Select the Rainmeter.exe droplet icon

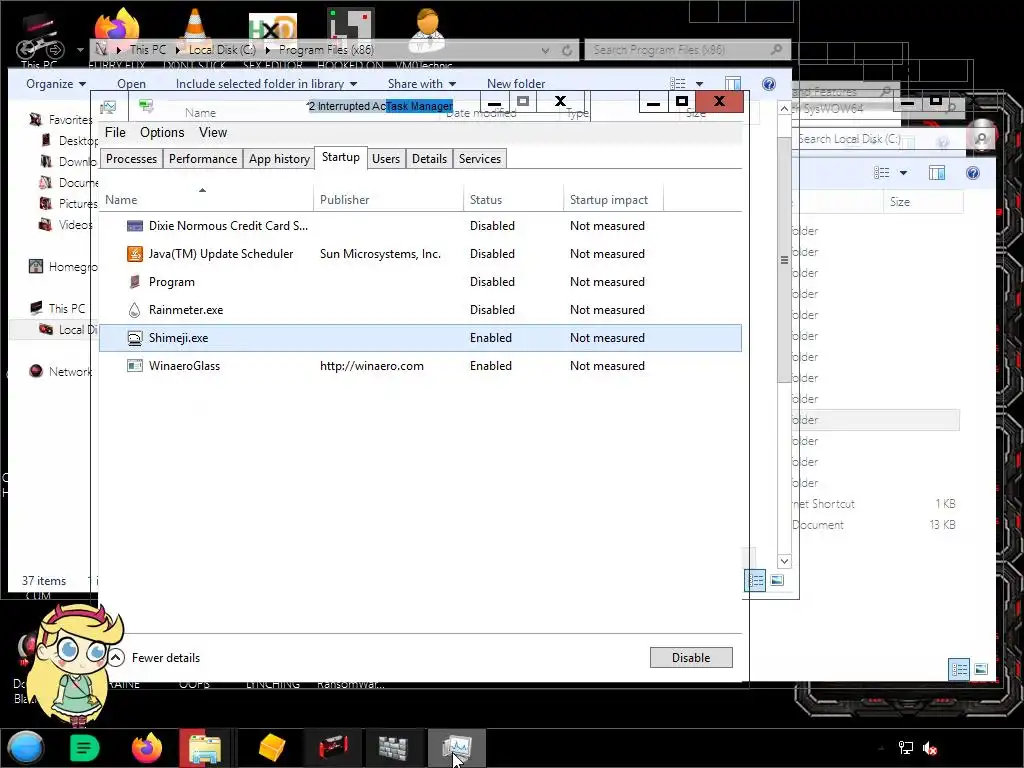click(135, 310)
